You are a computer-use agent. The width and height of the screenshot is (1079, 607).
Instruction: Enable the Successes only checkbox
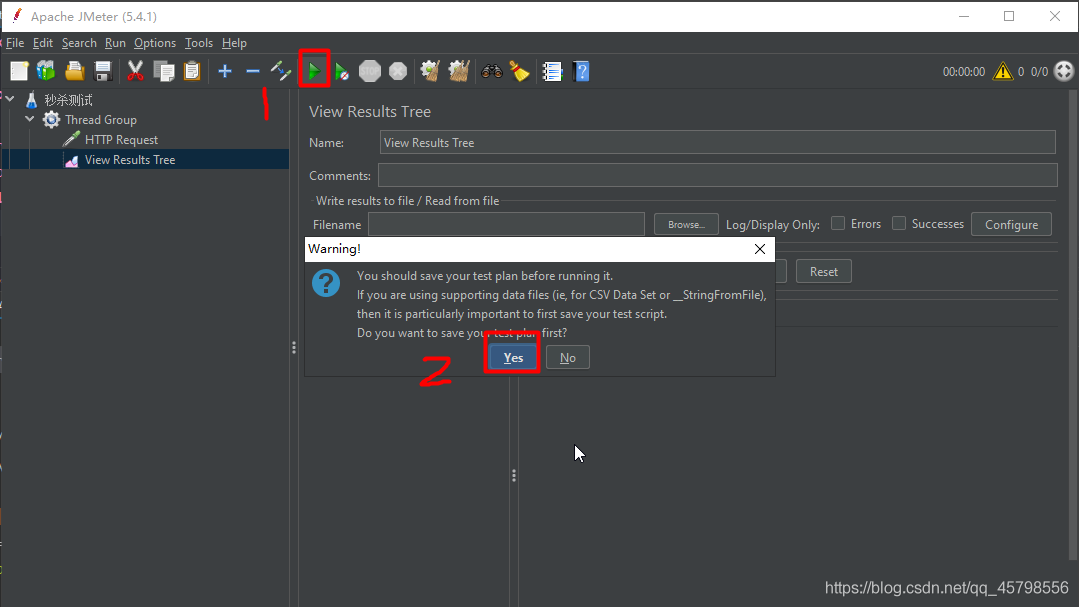pyautogui.click(x=899, y=223)
